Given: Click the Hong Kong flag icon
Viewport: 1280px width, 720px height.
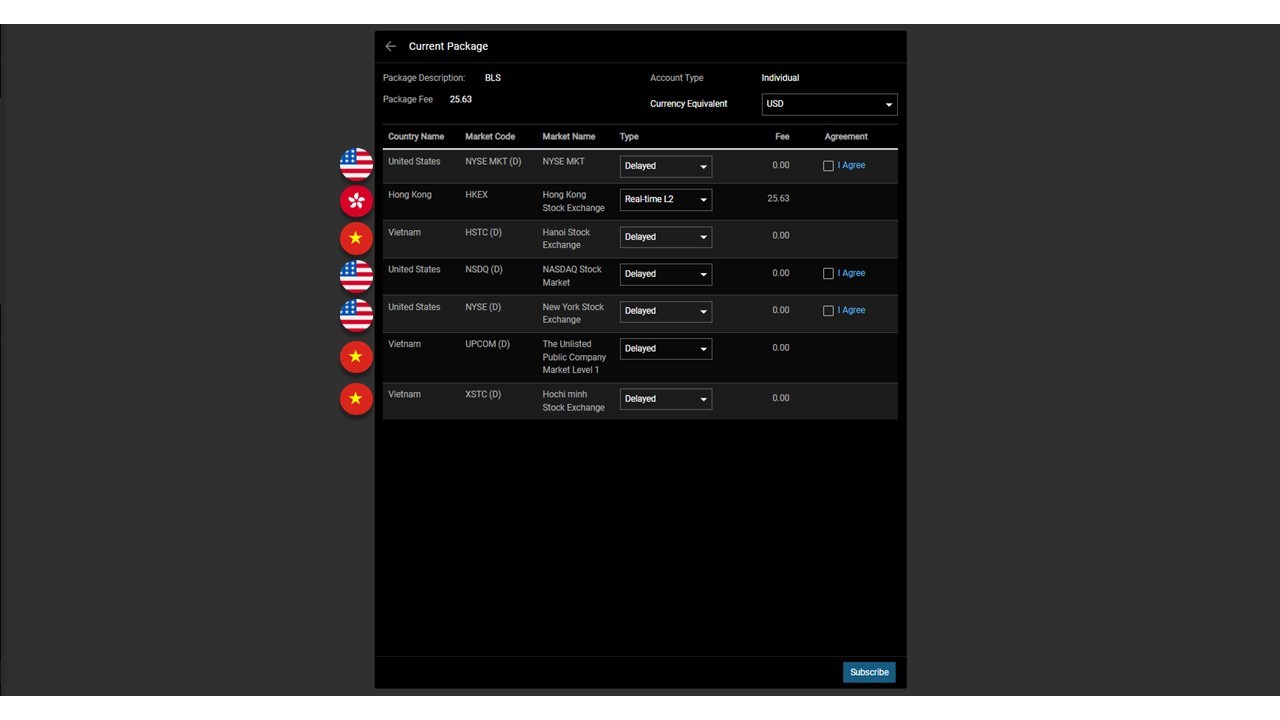Looking at the screenshot, I should click(356, 201).
